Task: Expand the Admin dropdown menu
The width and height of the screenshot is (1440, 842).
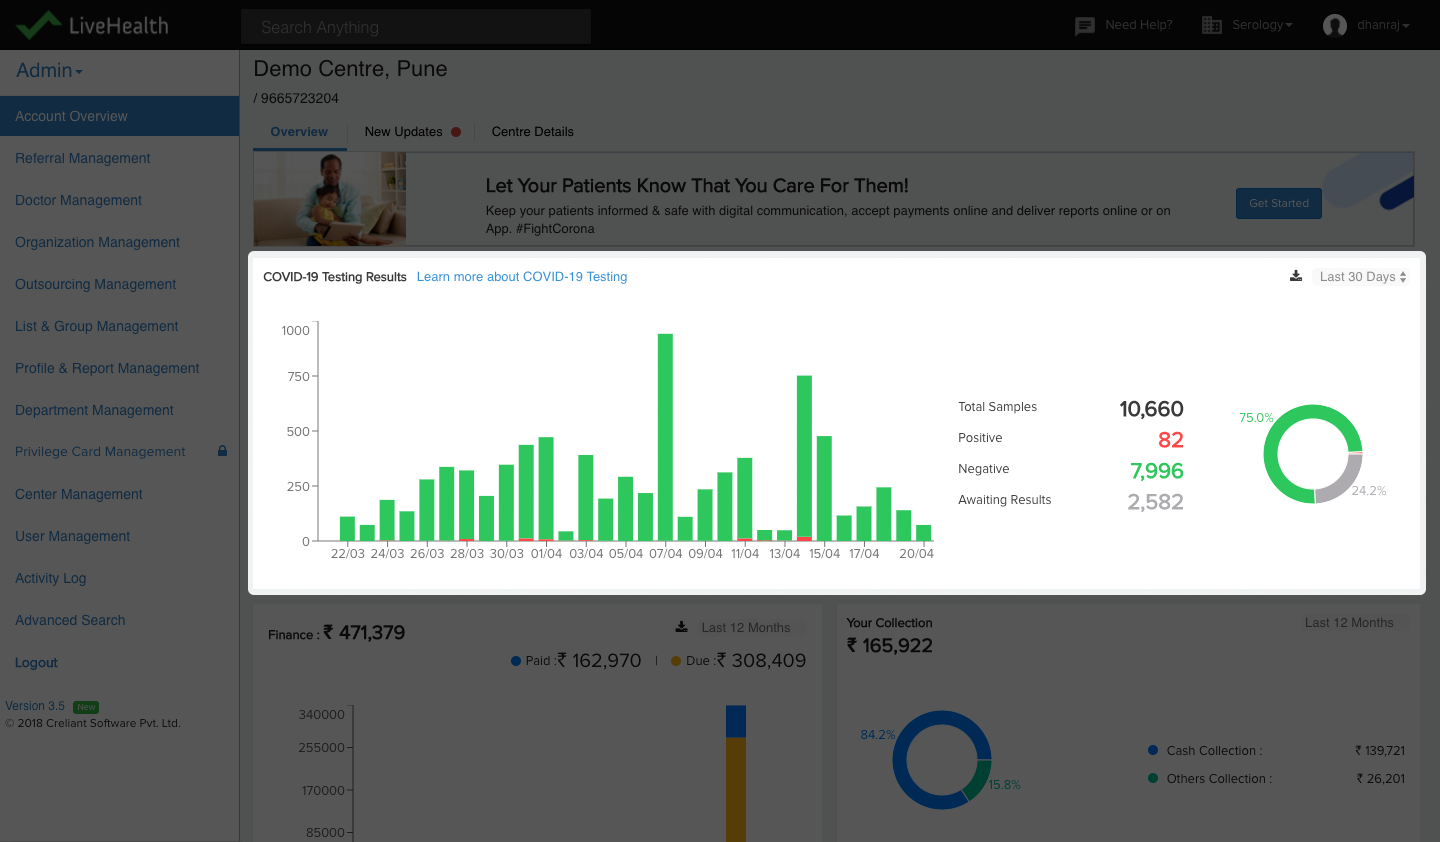Action: tap(49, 71)
